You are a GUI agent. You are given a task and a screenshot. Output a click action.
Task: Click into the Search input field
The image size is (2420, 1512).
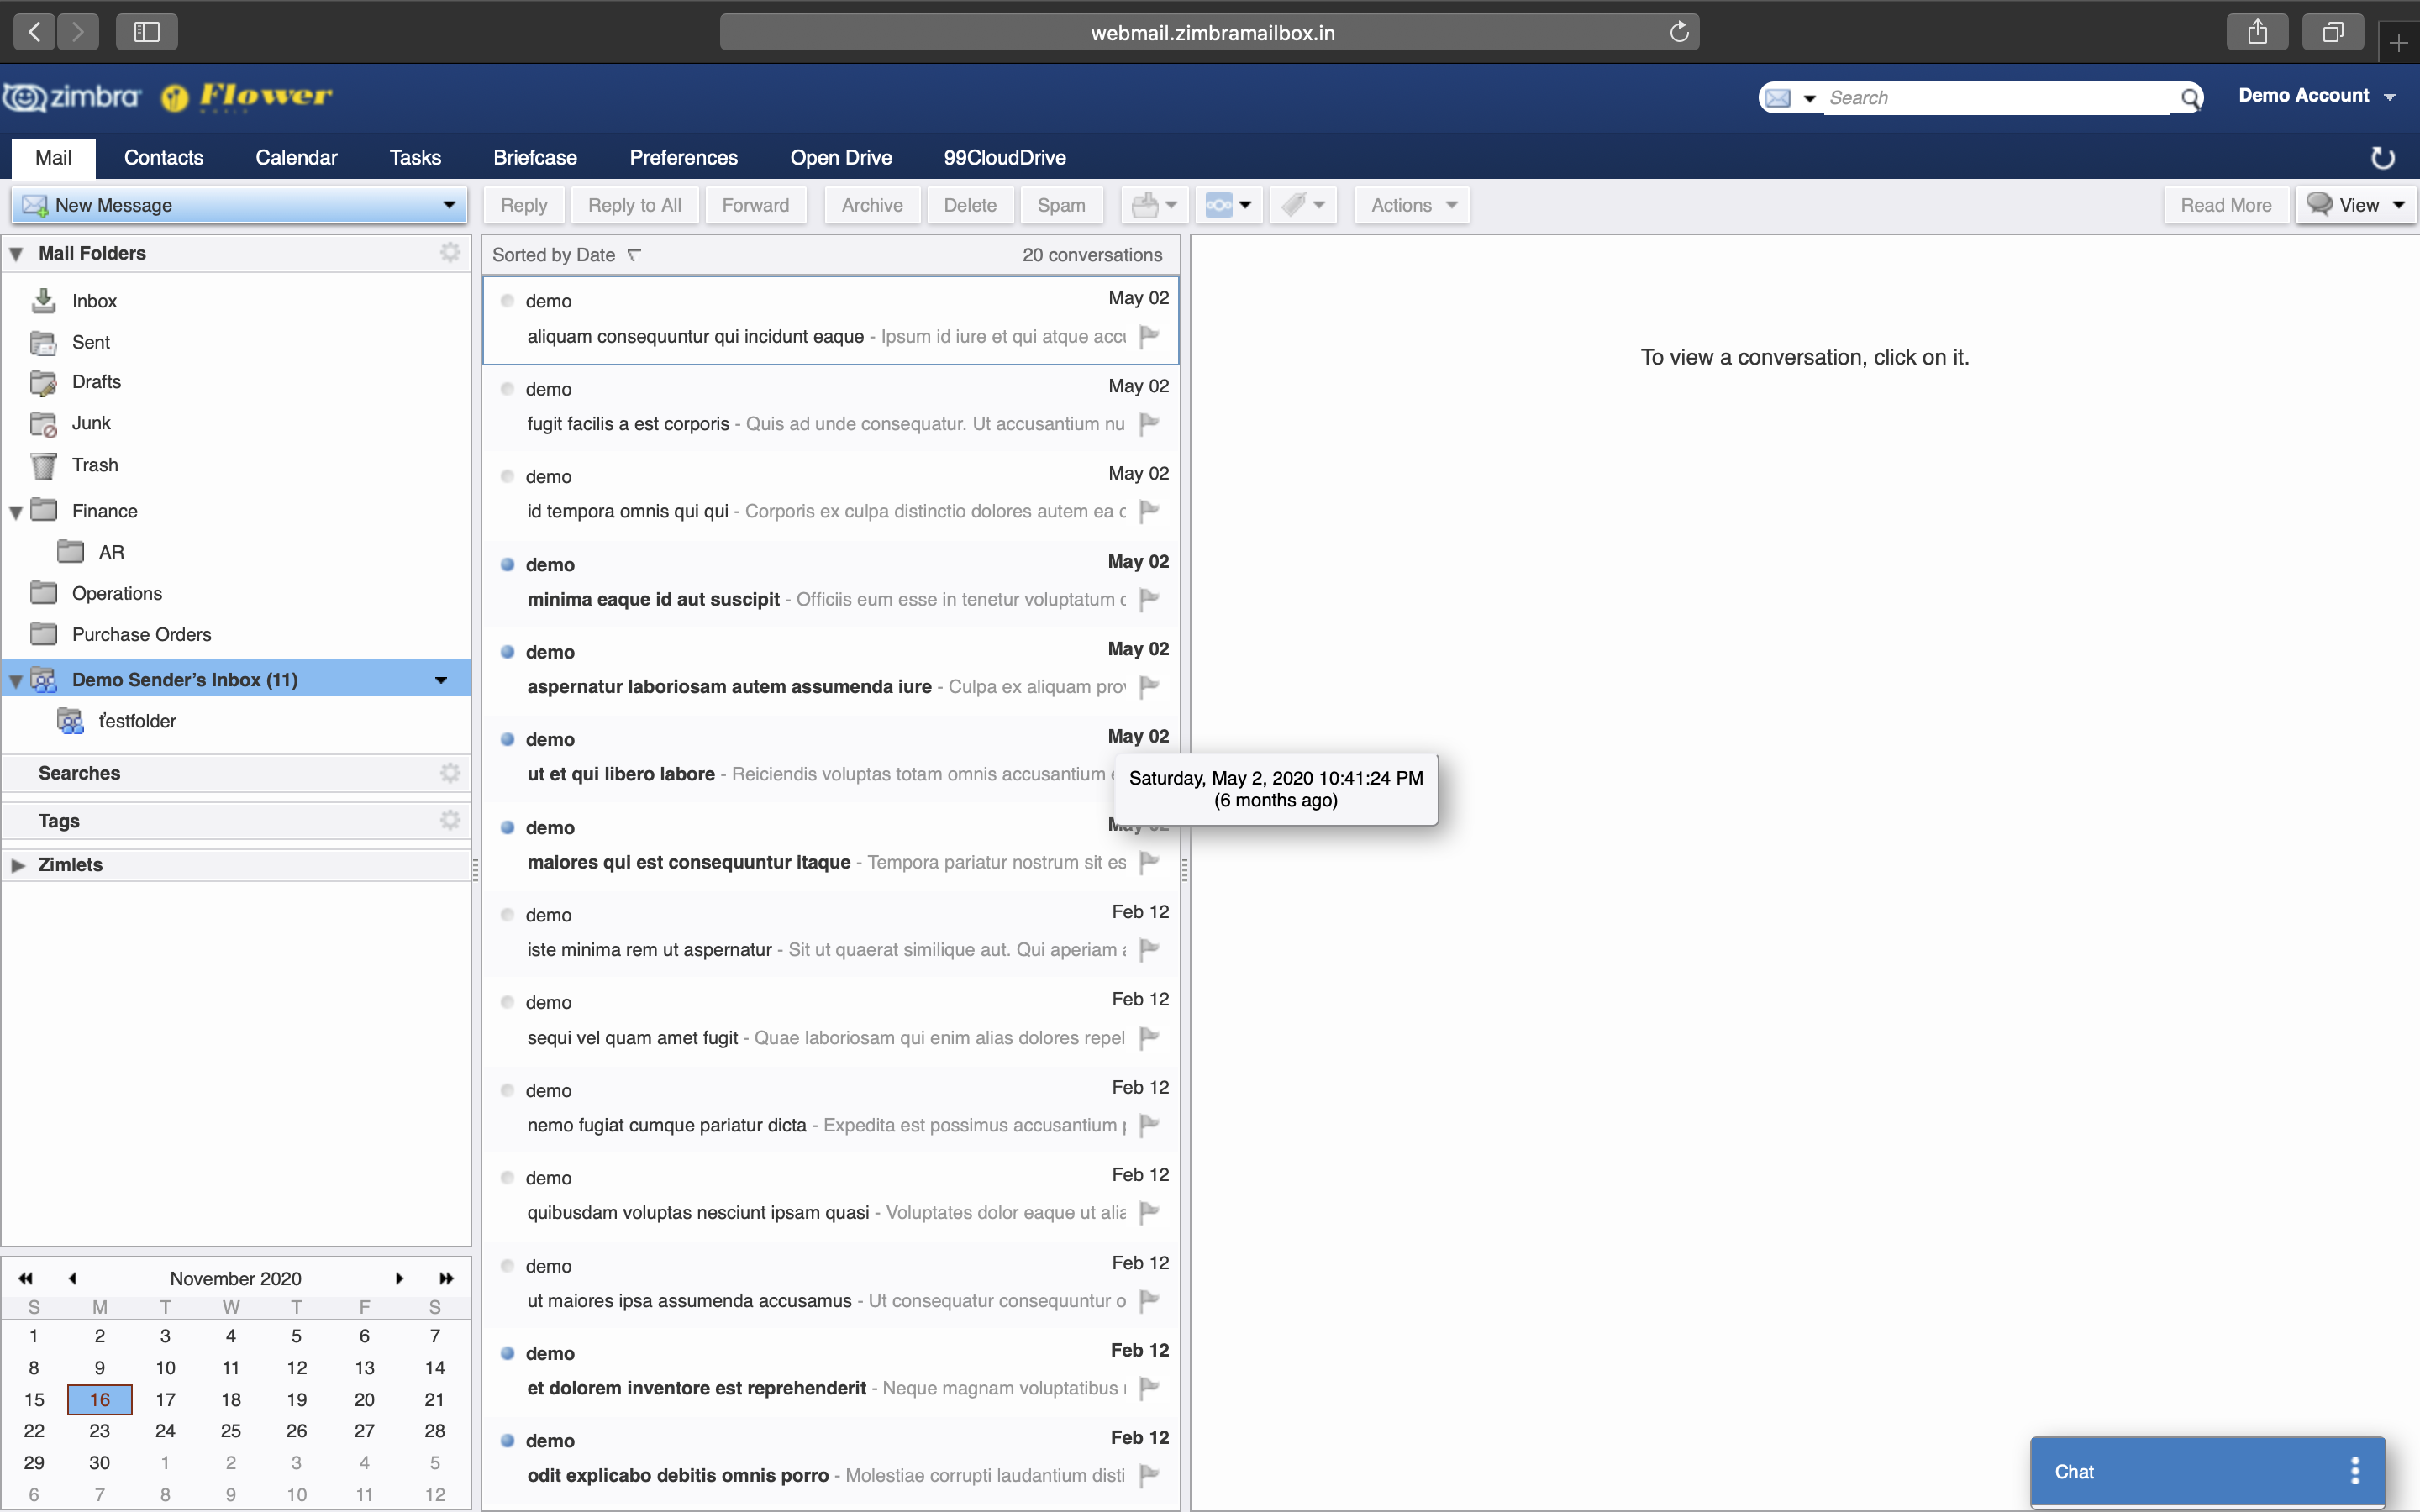tap(1995, 98)
